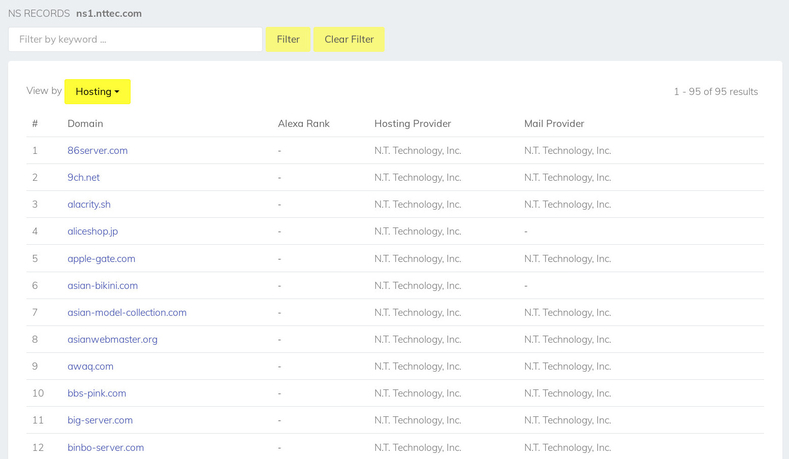This screenshot has width=789, height=459.
Task: Click hosting provider cell for 86server.com
Action: click(418, 150)
